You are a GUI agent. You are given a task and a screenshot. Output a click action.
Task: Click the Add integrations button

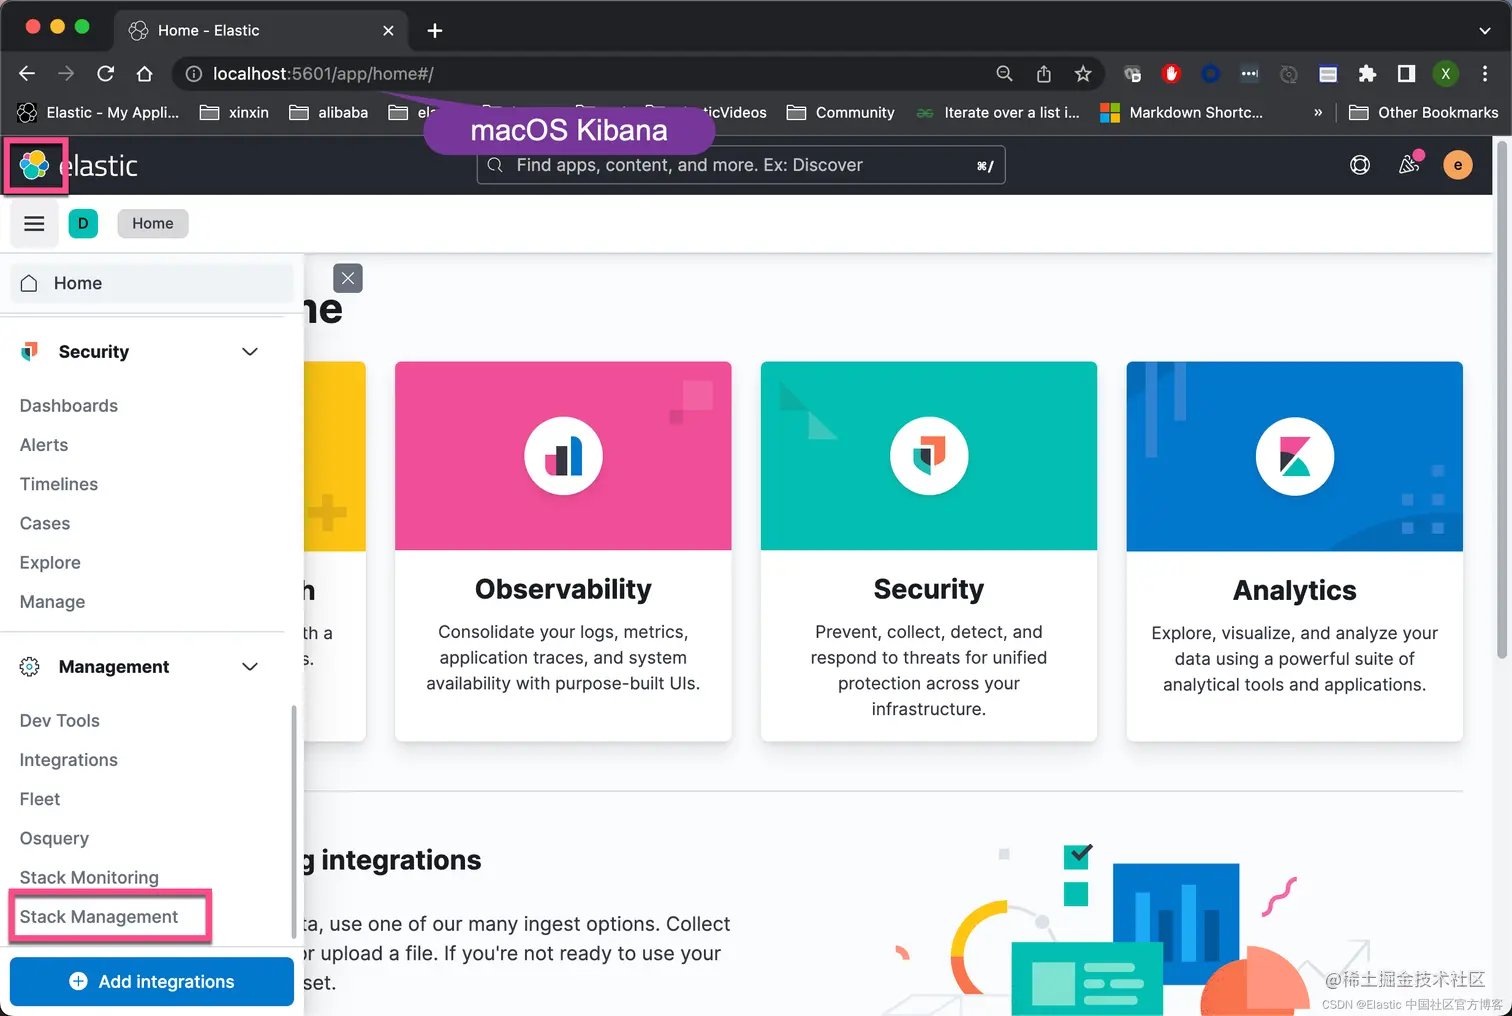(152, 981)
